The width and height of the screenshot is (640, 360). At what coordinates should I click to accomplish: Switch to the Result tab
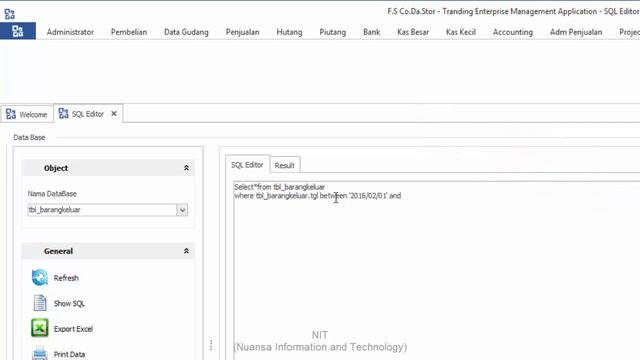click(x=284, y=165)
